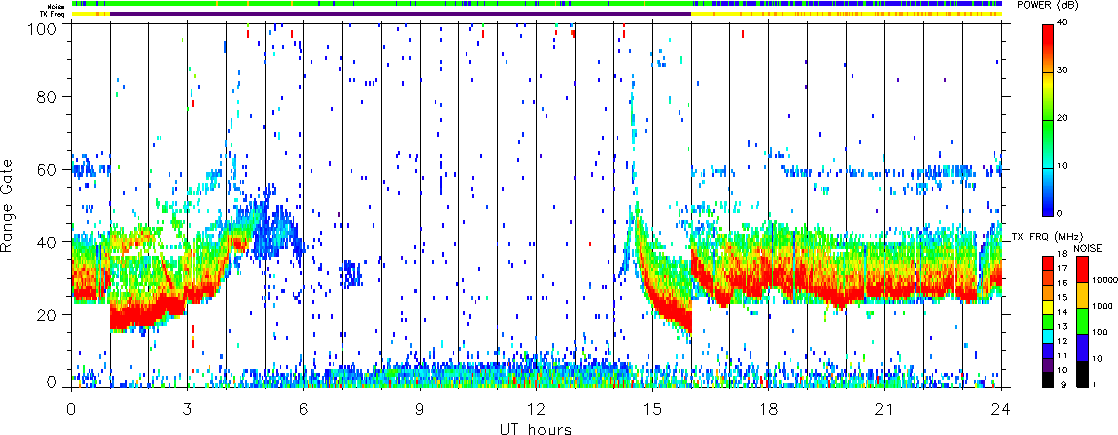This screenshot has width=1118, height=435.
Task: Click the 24 tick on UT hours axis
Action: pyautogui.click(x=1001, y=409)
